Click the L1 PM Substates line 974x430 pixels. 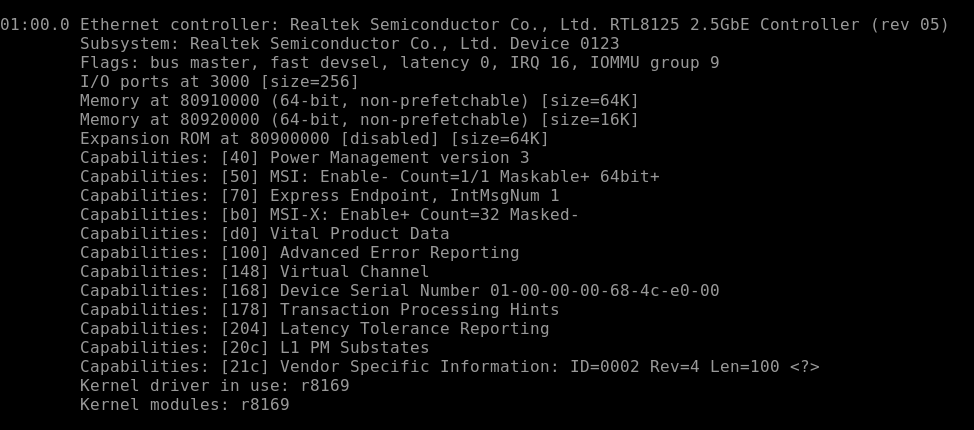point(255,347)
